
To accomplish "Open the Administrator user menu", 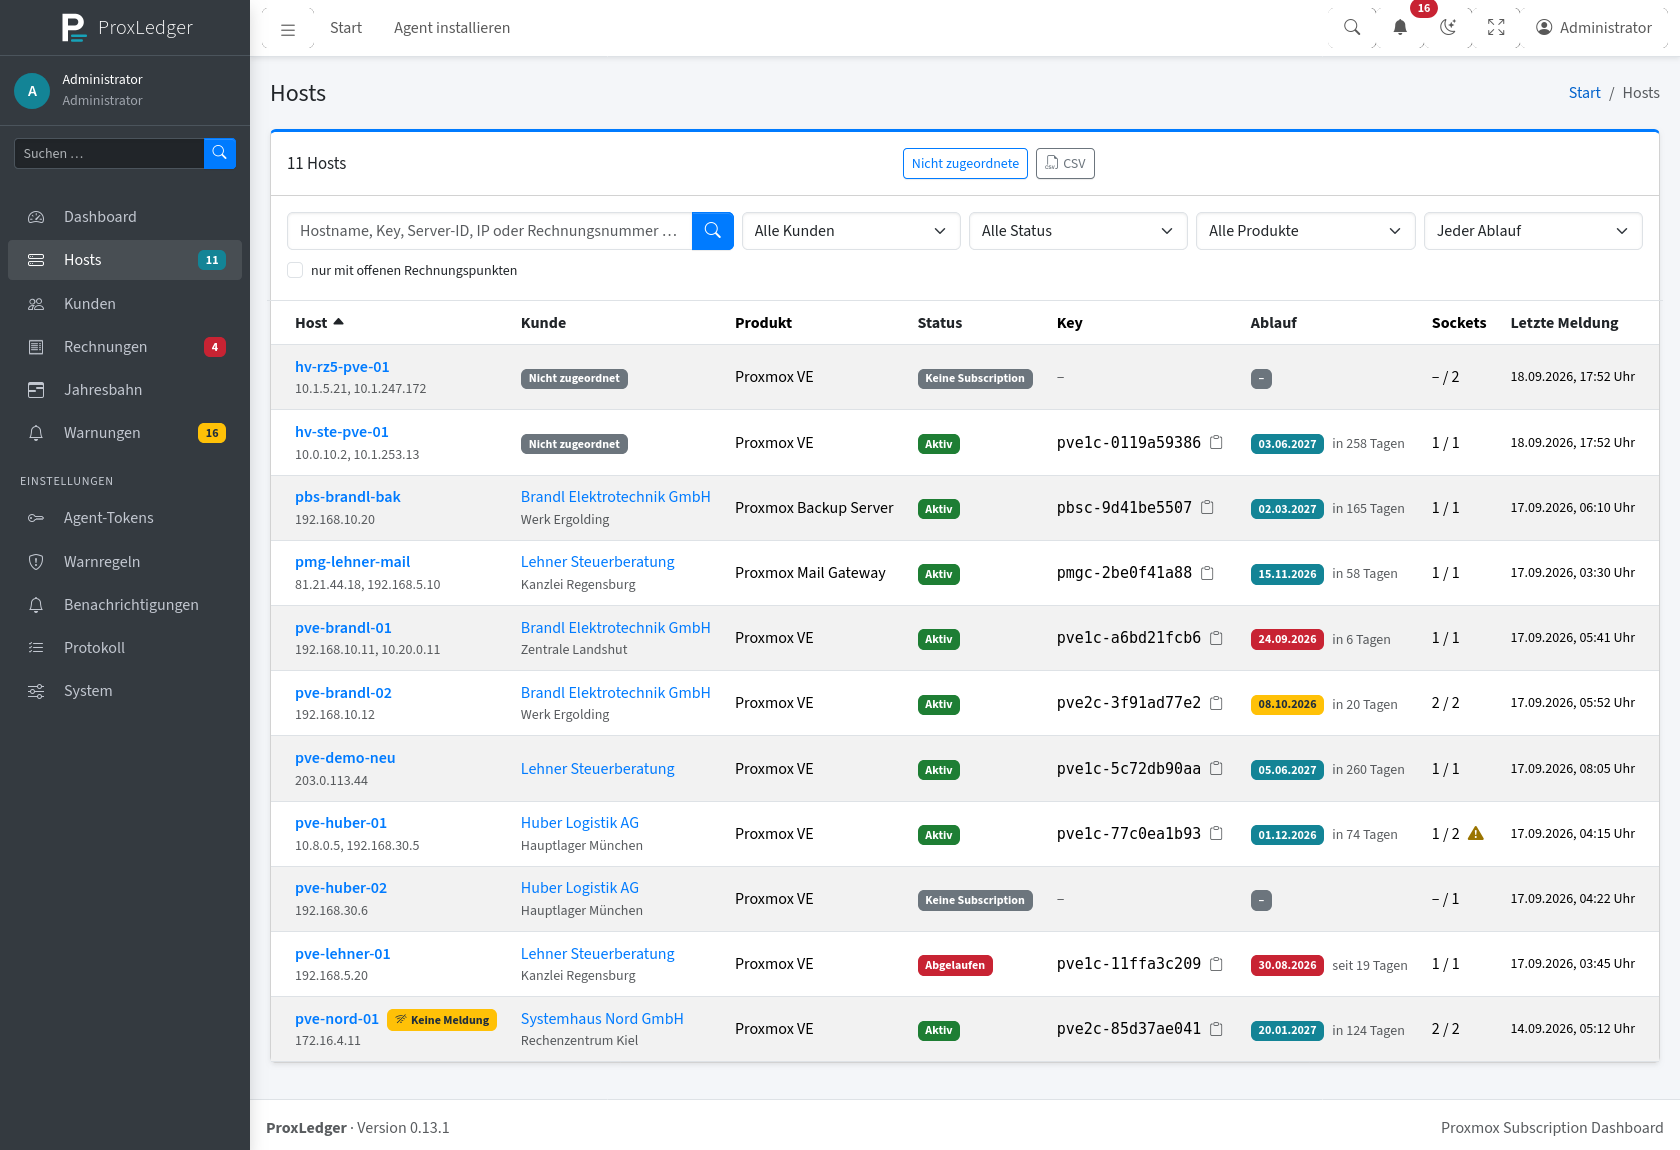I will (x=1594, y=28).
